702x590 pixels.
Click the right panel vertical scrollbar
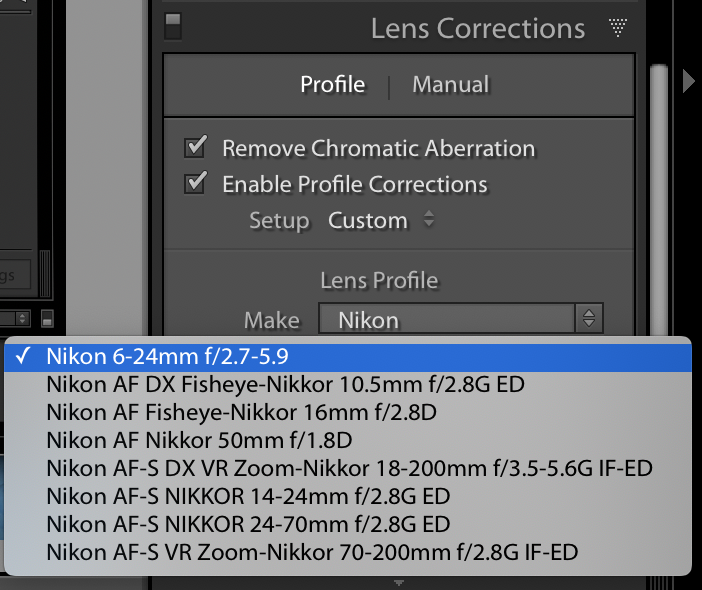659,199
